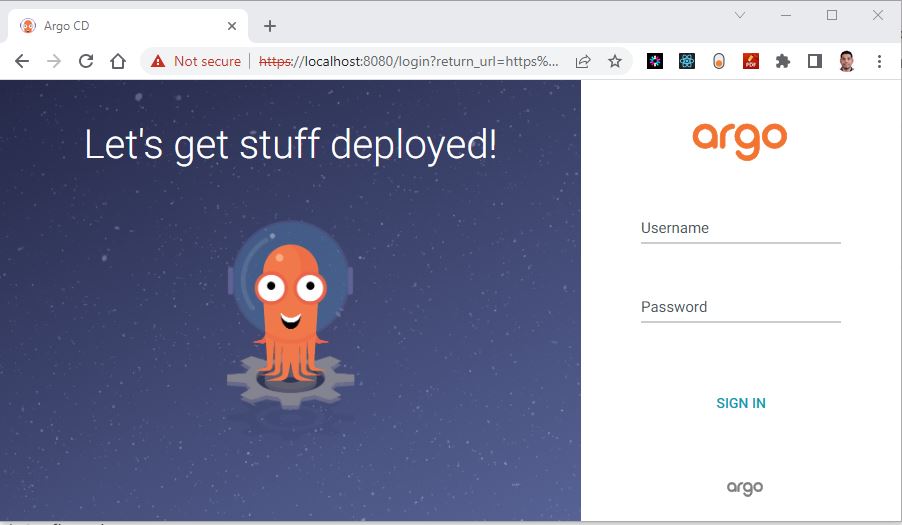Open a new browser tab
This screenshot has width=902, height=525.
(x=270, y=26)
